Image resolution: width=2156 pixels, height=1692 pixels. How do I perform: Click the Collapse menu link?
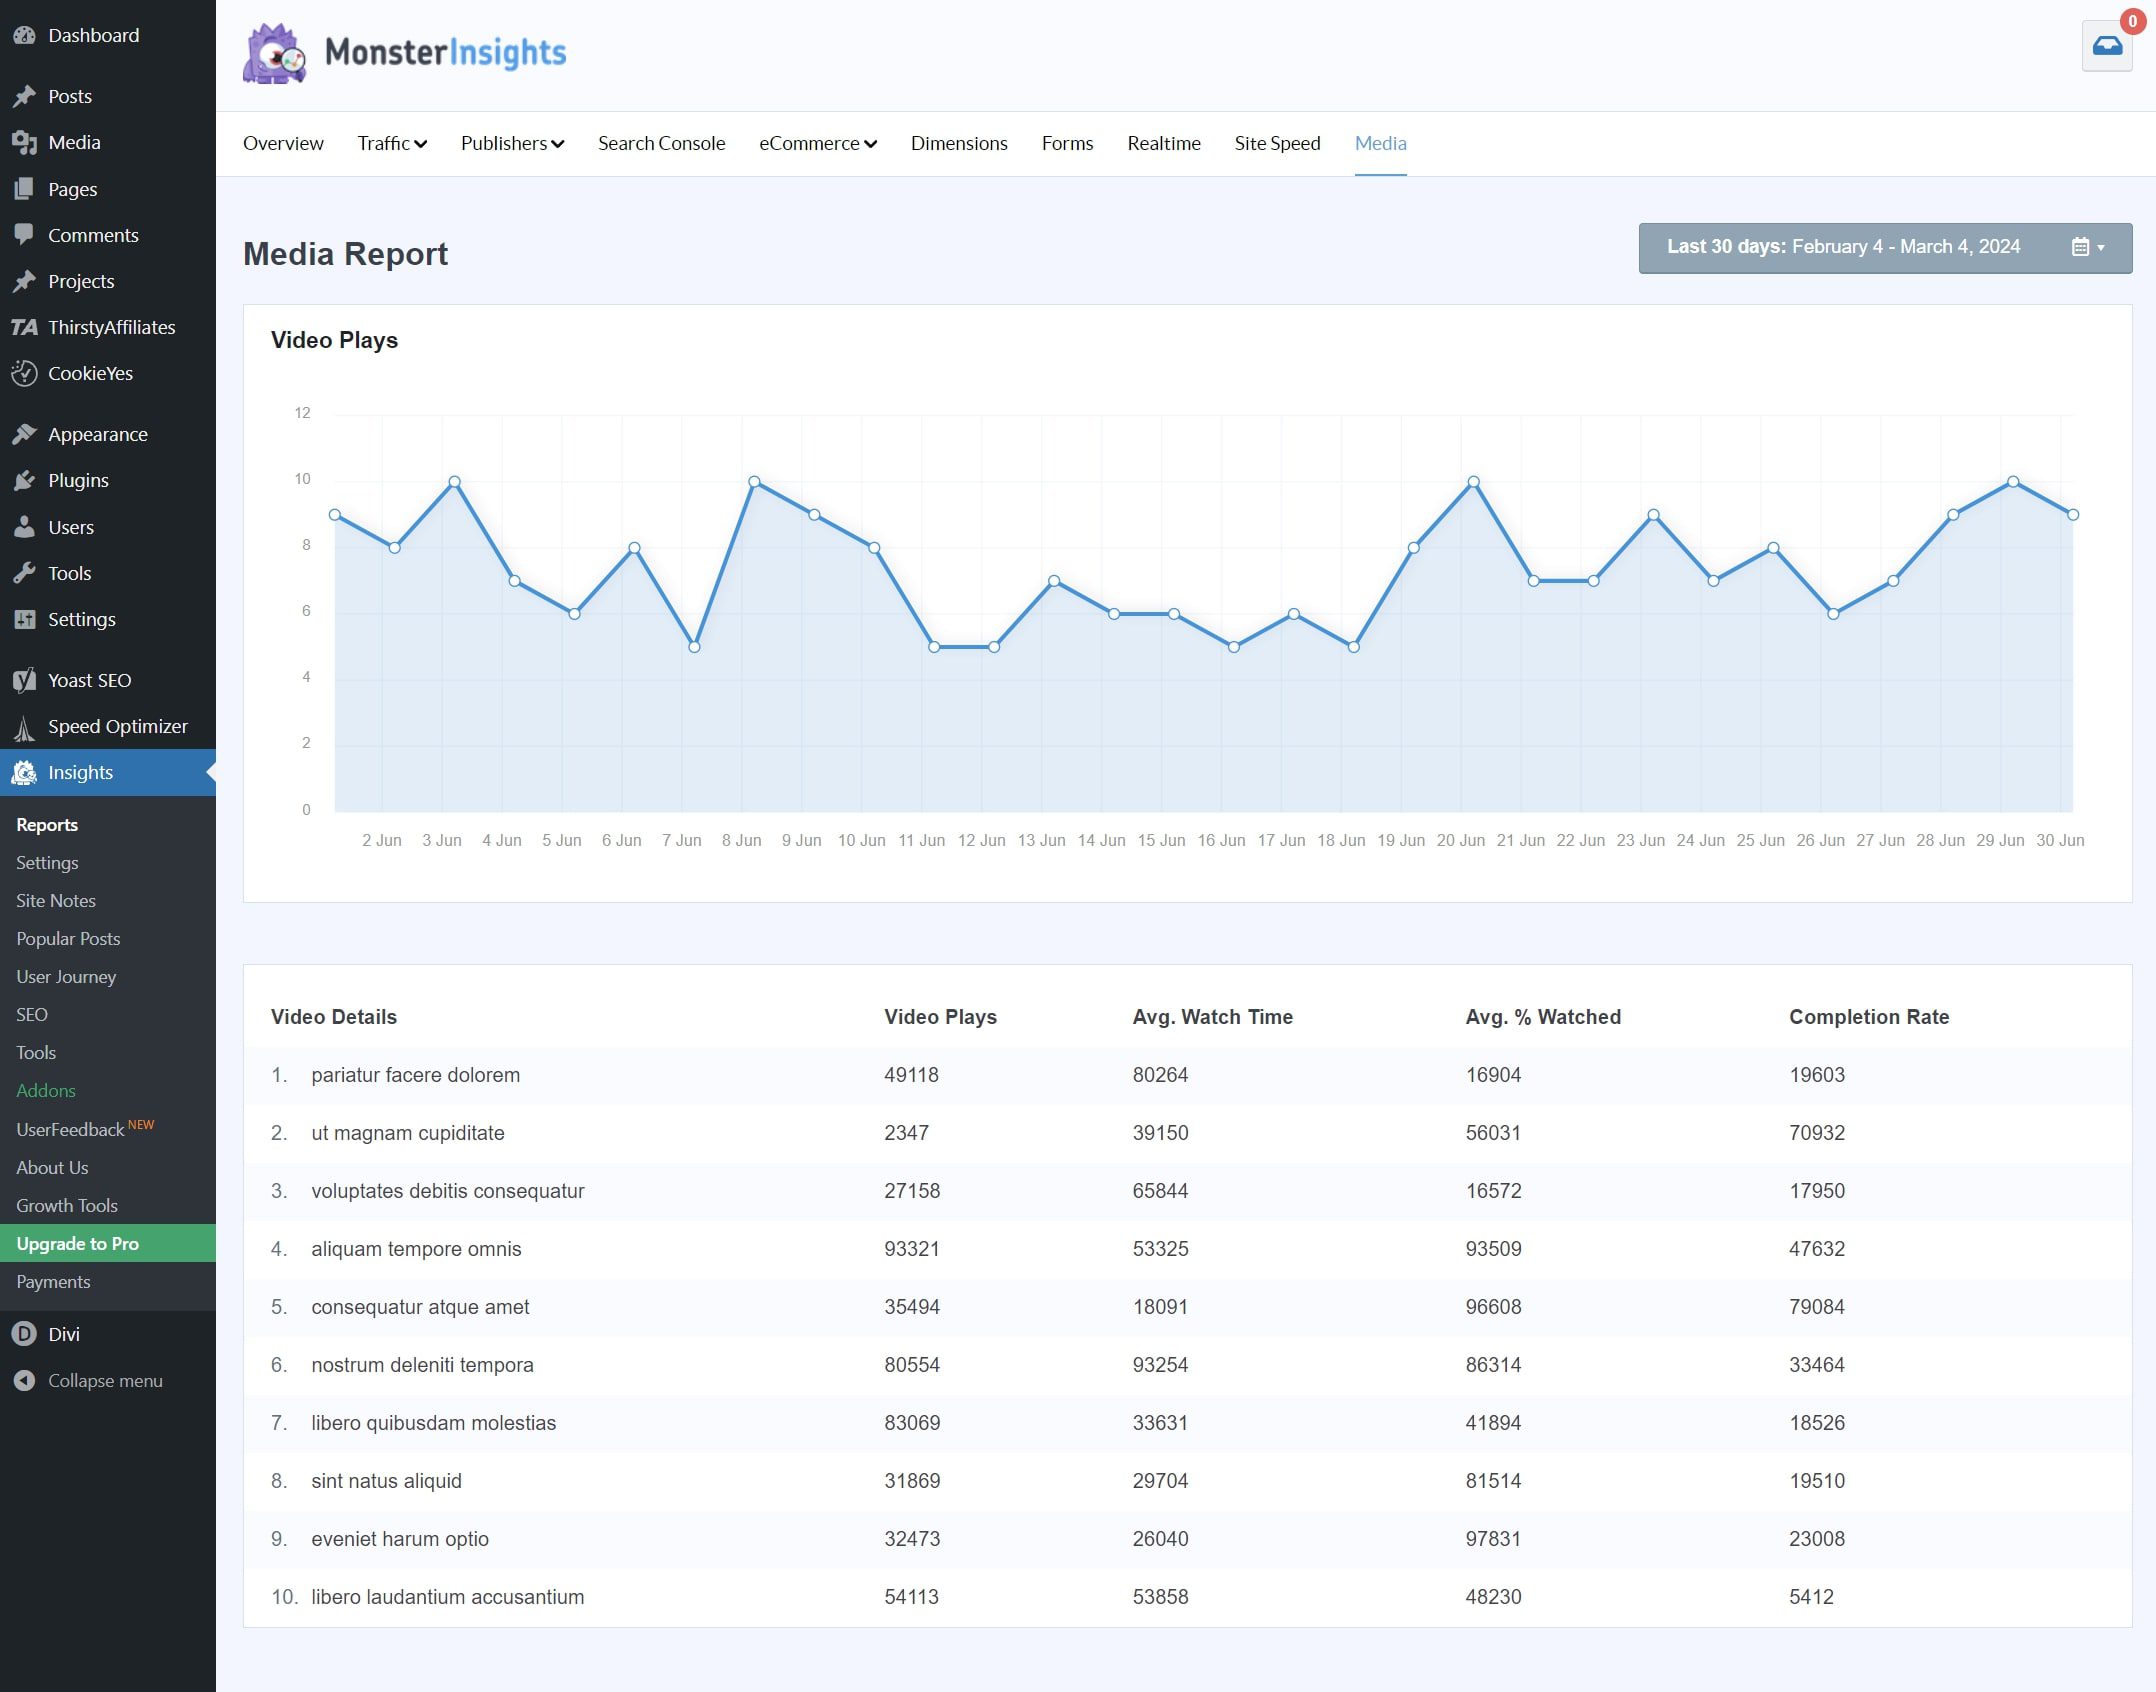(105, 1381)
